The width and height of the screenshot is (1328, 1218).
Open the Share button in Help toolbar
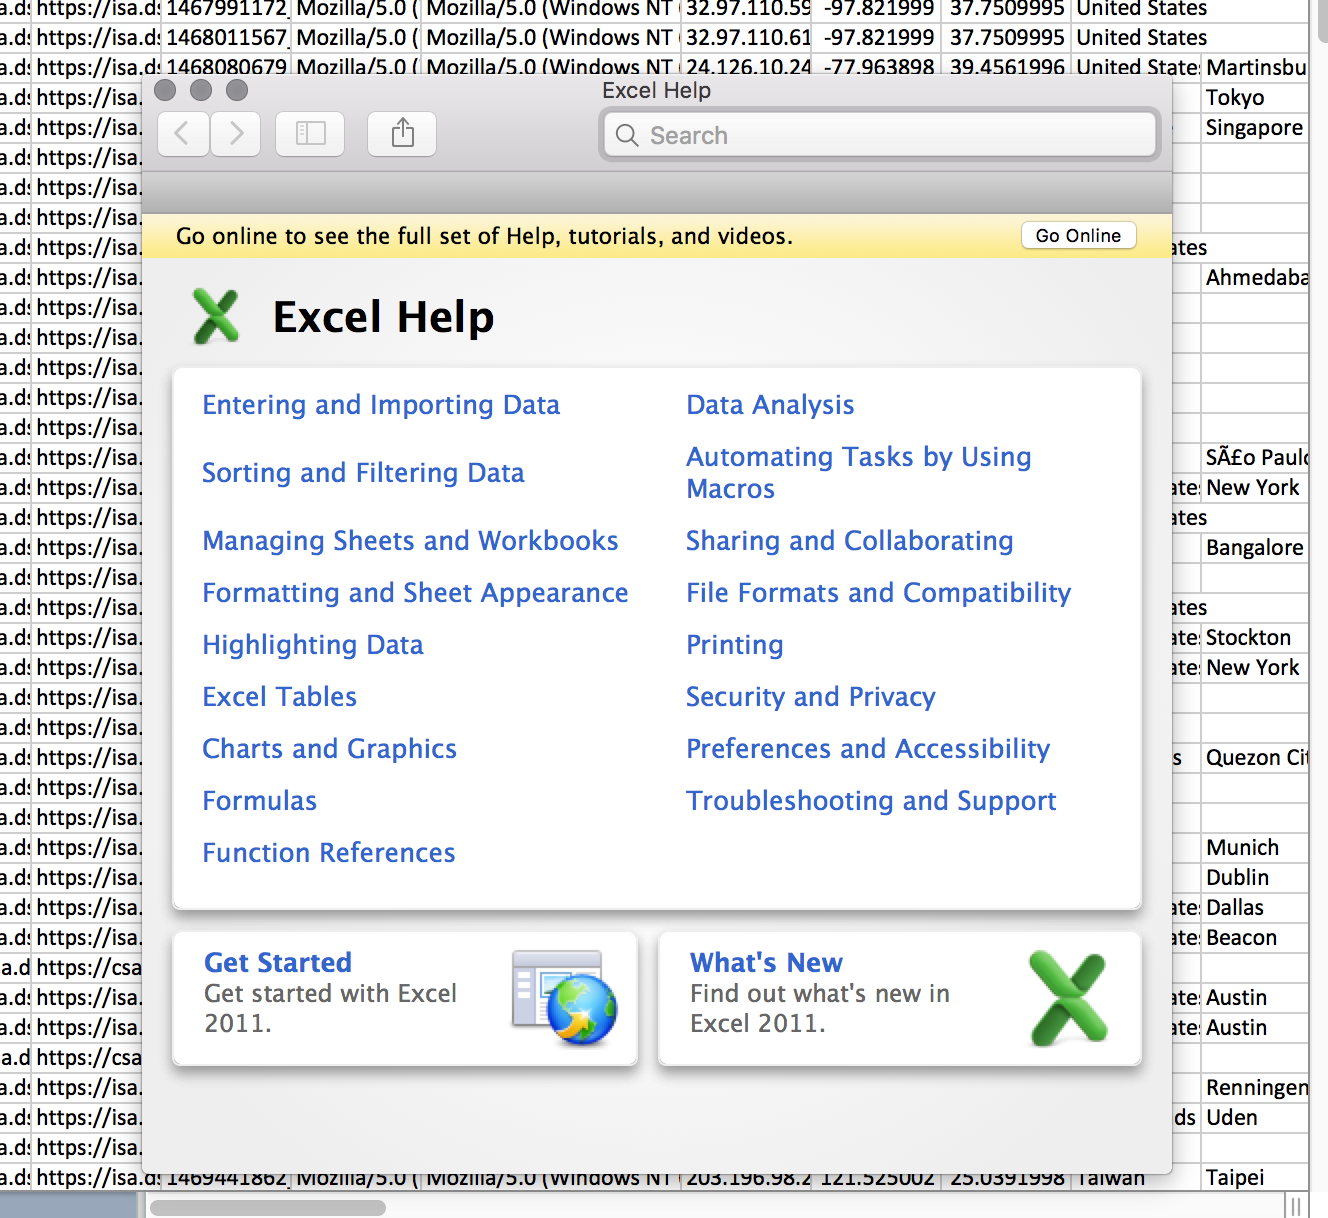tap(402, 134)
